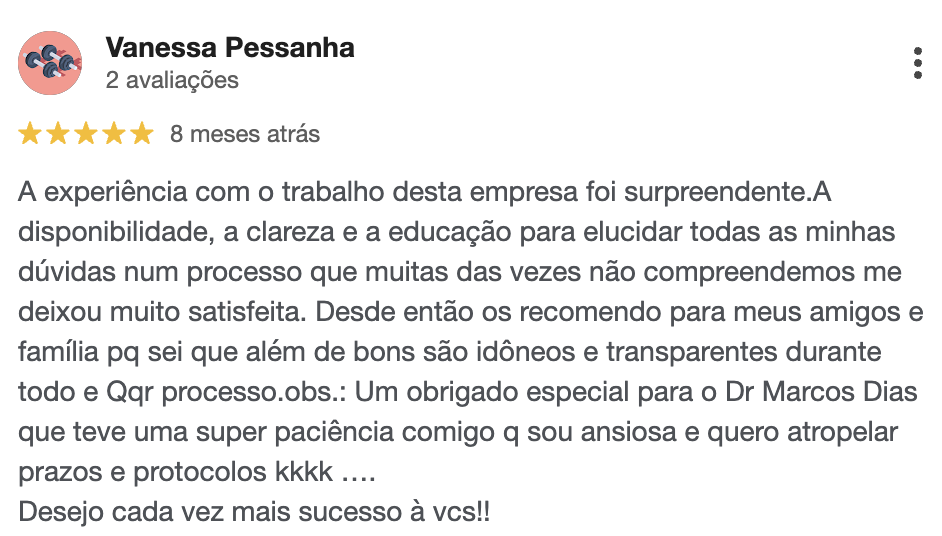Open Vanessa Pessanha's profile name link
The width and height of the screenshot is (942, 536).
click(230, 48)
